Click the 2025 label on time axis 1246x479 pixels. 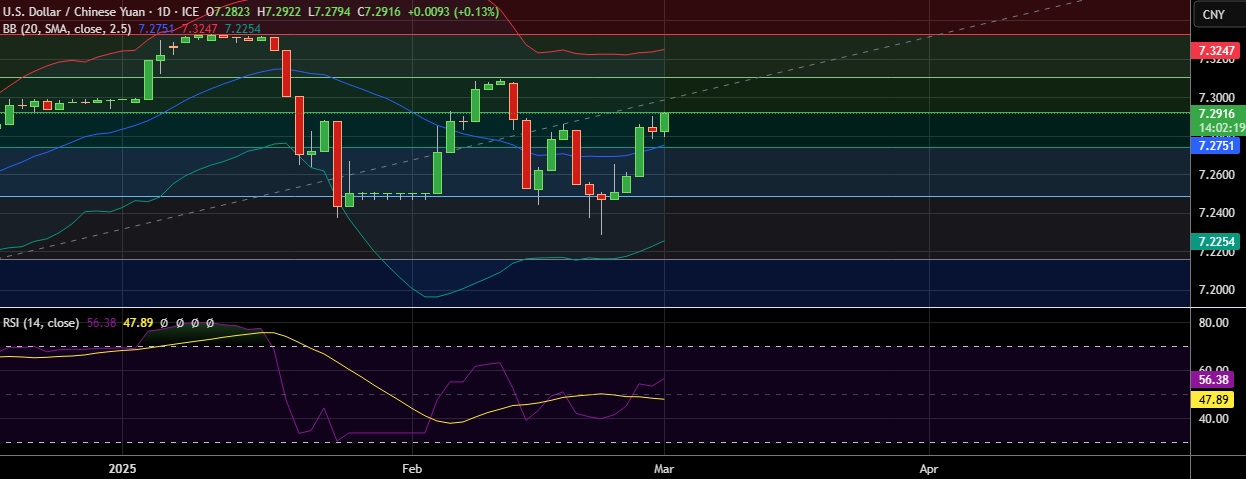point(122,467)
